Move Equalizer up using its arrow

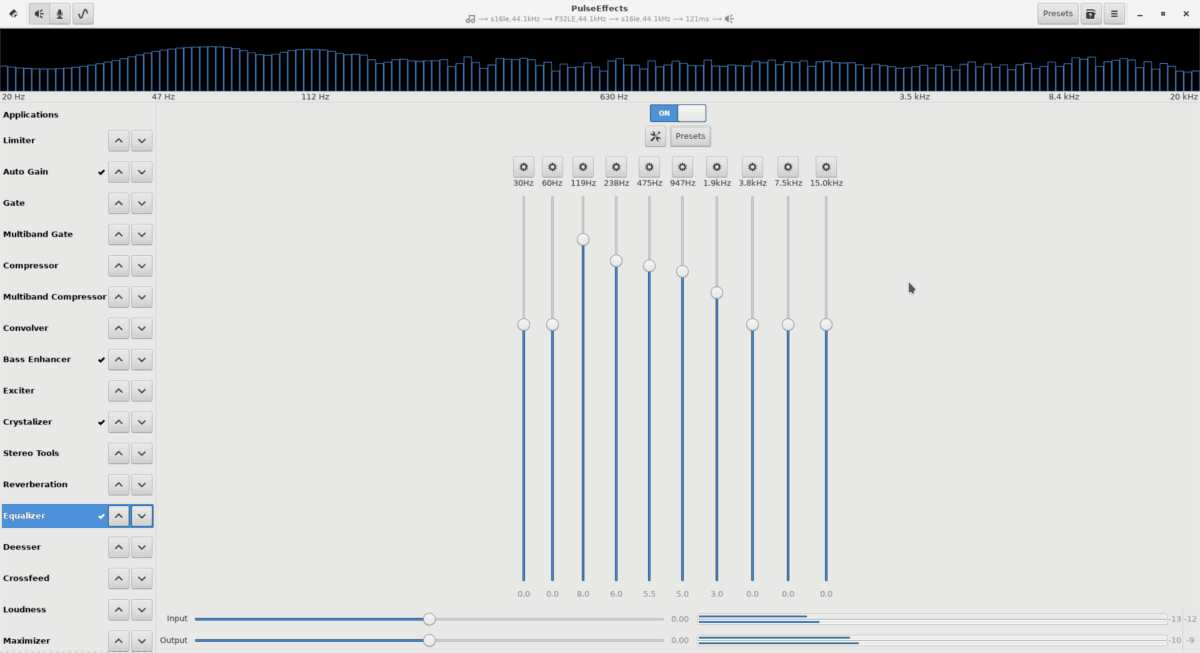(118, 515)
